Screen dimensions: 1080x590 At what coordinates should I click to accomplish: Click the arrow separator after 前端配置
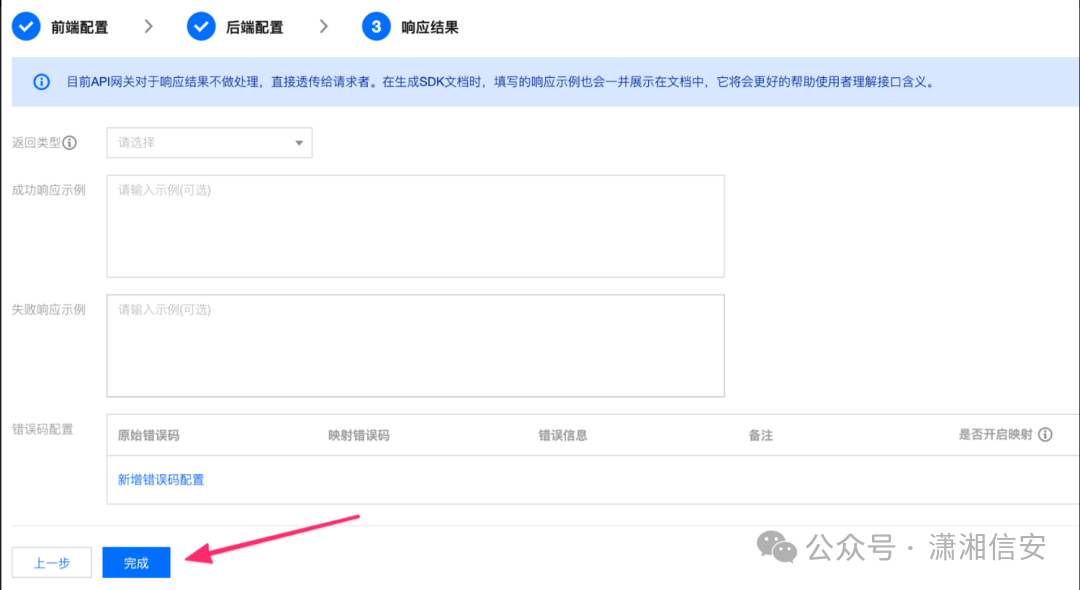click(148, 26)
